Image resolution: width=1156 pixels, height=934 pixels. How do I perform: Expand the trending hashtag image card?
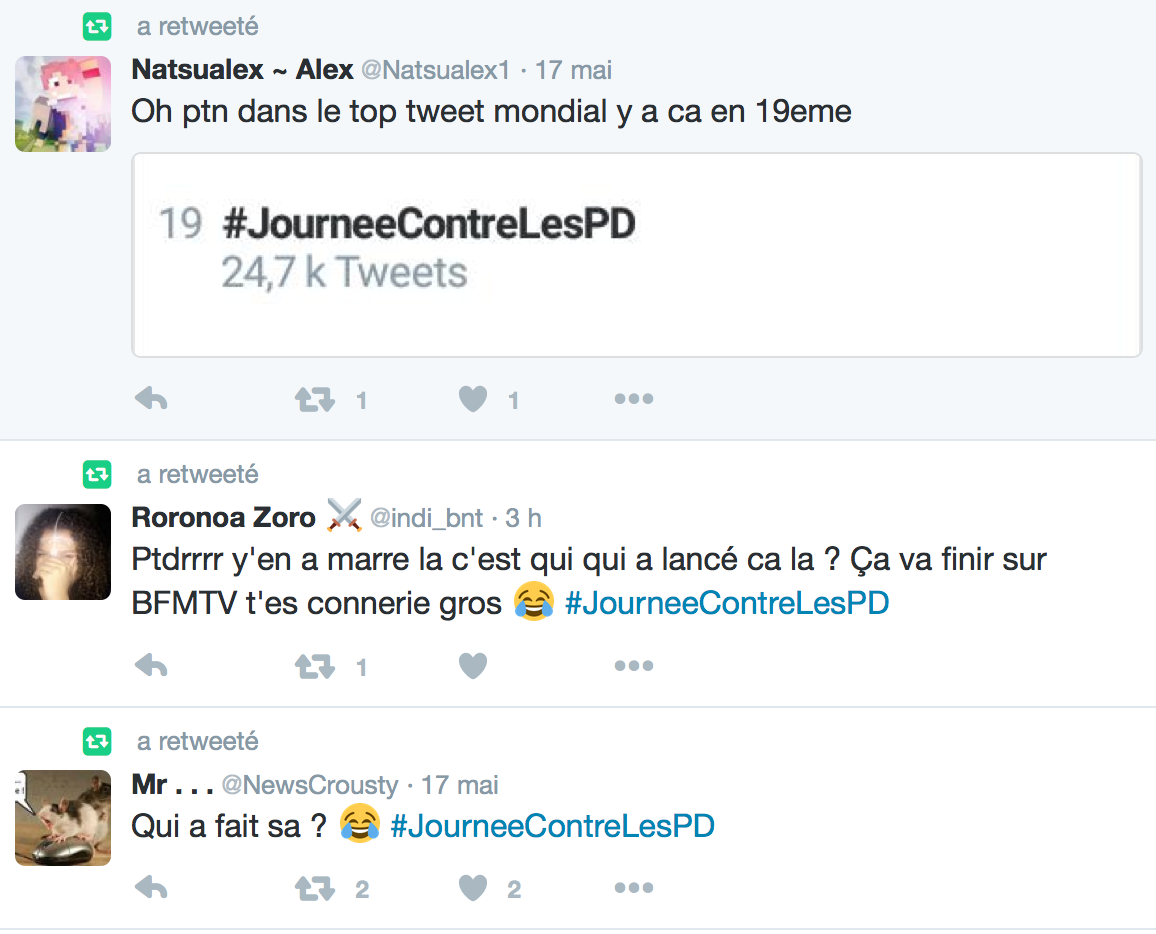point(636,255)
